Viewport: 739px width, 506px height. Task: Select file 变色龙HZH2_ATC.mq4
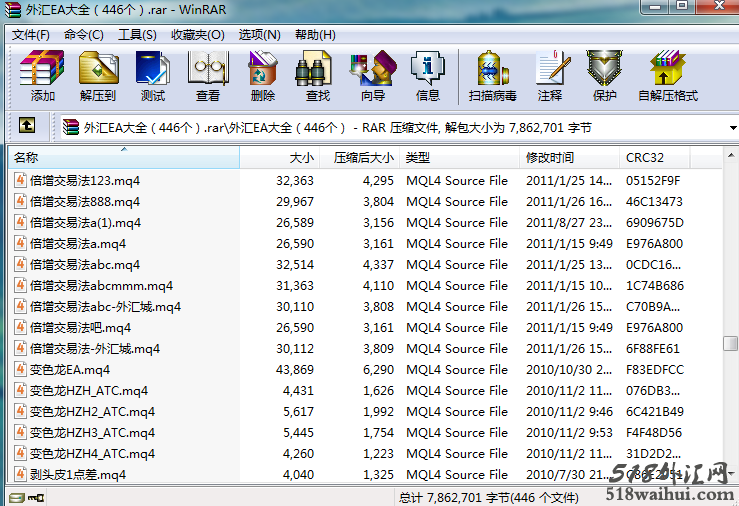coord(92,412)
